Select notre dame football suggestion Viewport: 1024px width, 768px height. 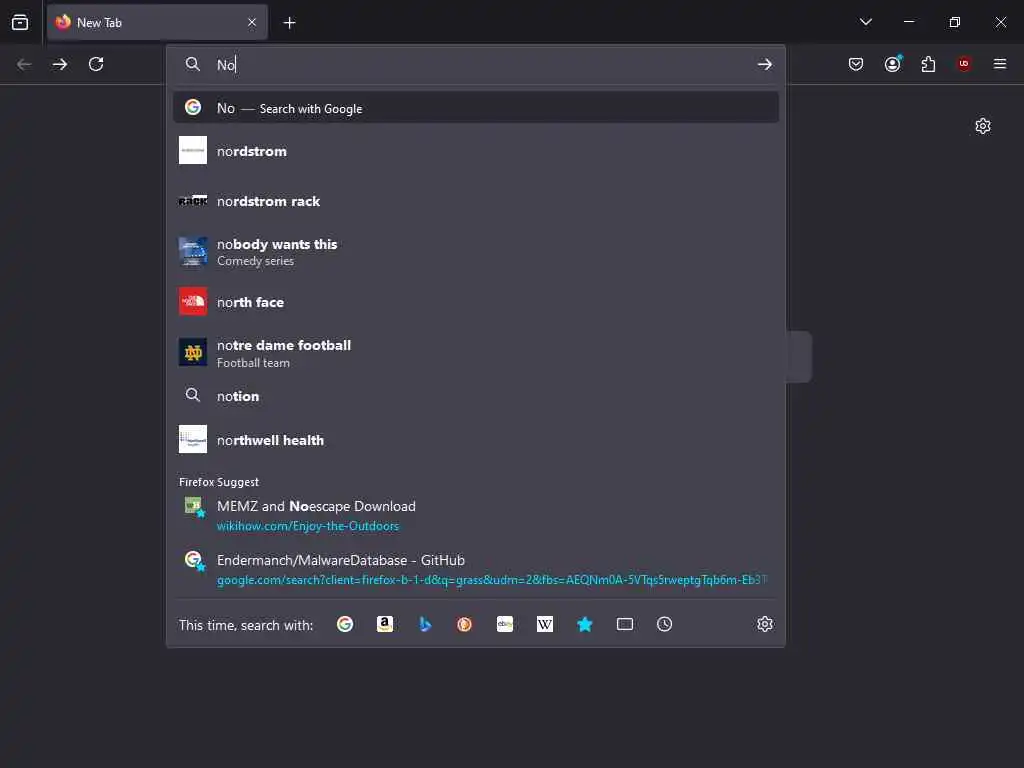point(475,353)
